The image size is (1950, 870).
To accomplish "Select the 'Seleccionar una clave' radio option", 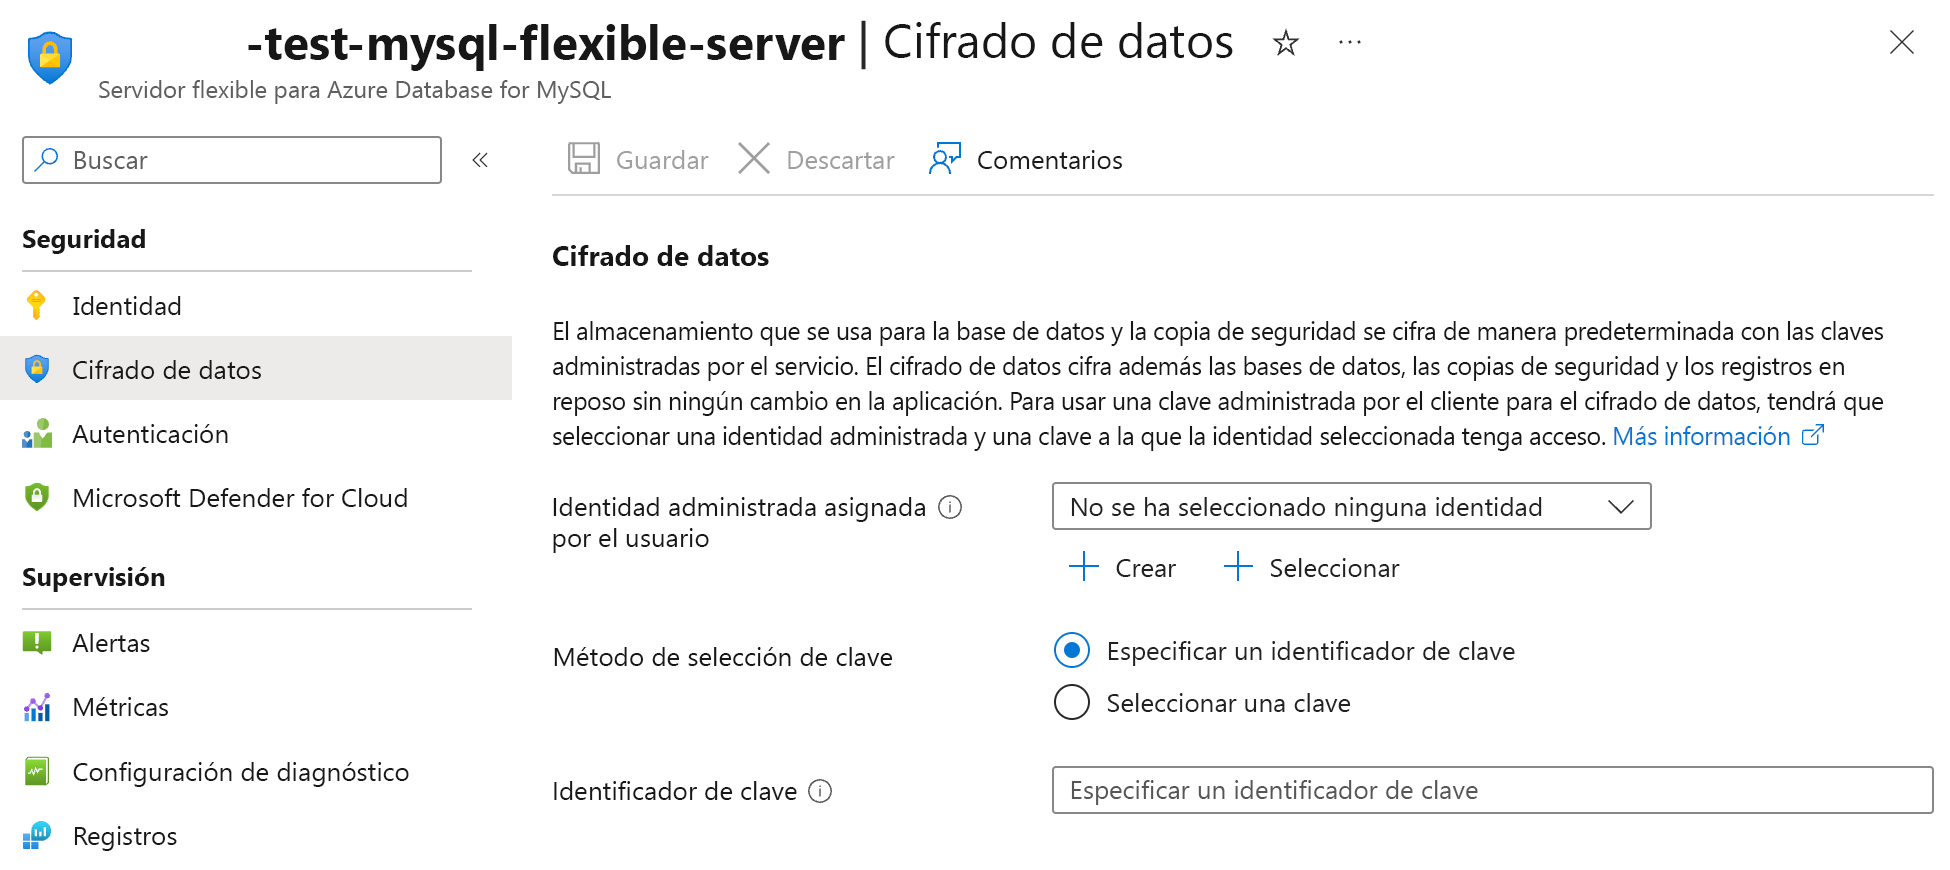I will (1072, 703).
